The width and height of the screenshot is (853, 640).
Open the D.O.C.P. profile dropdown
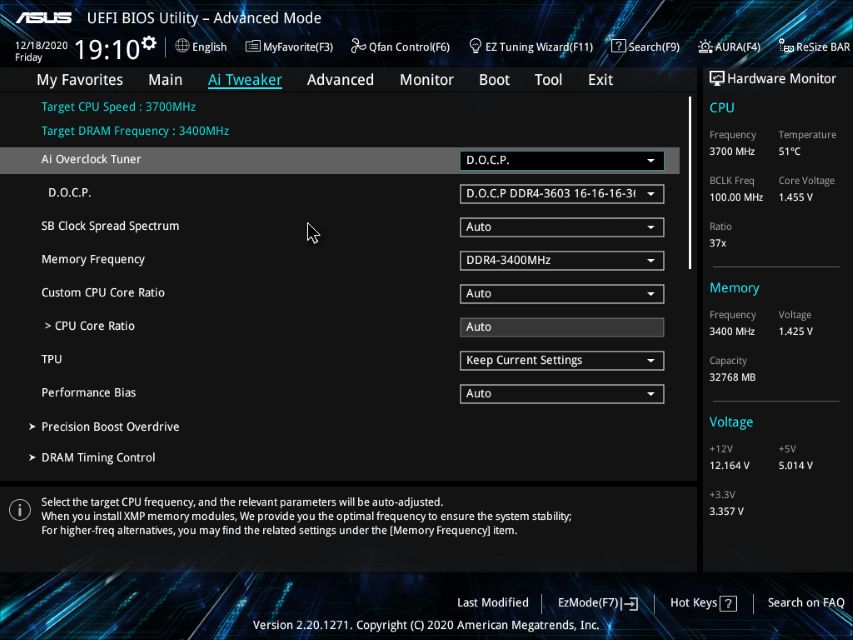562,194
